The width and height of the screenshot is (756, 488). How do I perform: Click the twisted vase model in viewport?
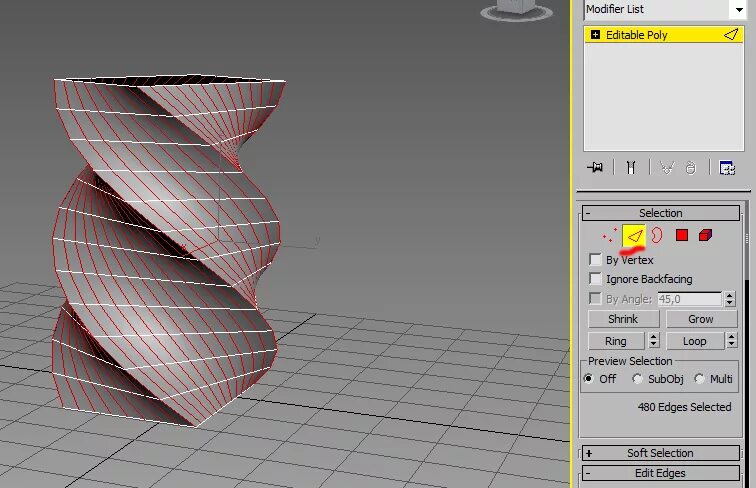pos(166,251)
